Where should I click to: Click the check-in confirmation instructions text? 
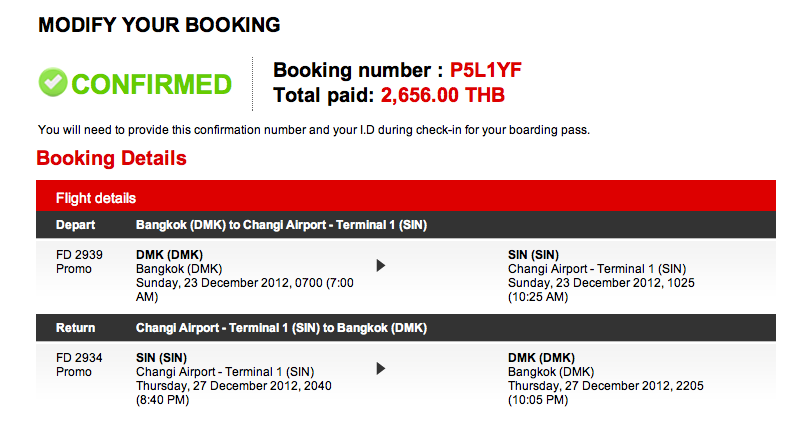[x=314, y=130]
